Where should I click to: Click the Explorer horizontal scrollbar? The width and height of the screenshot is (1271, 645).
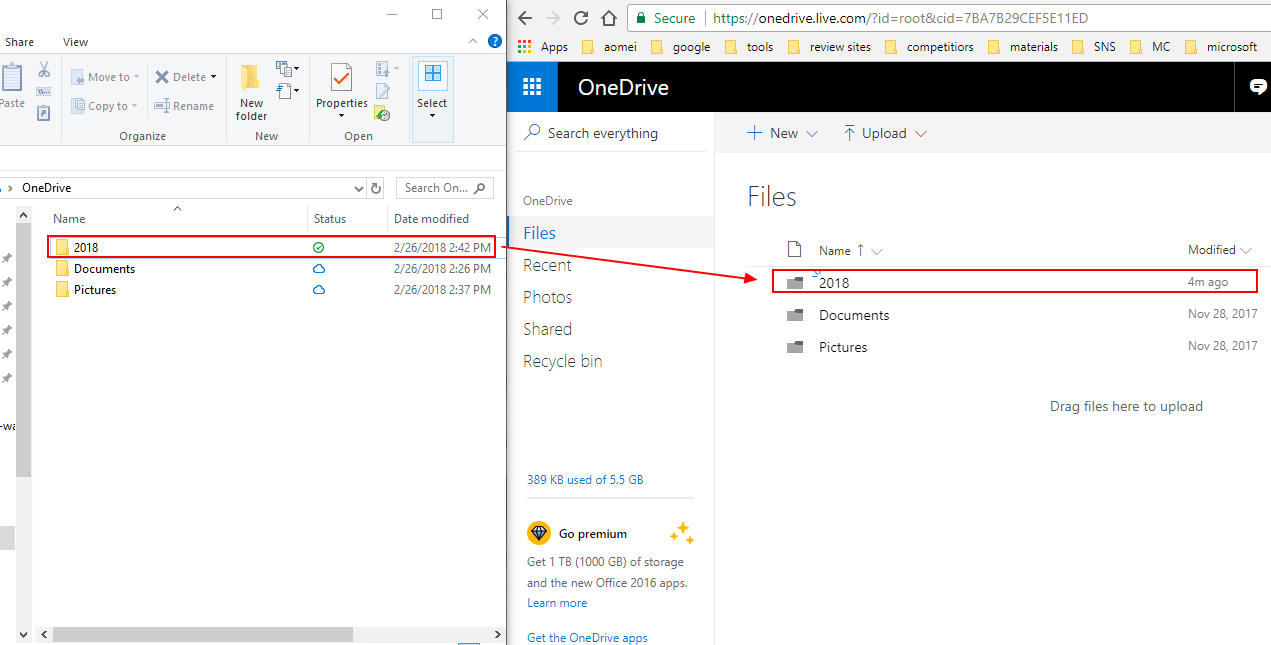pos(203,634)
